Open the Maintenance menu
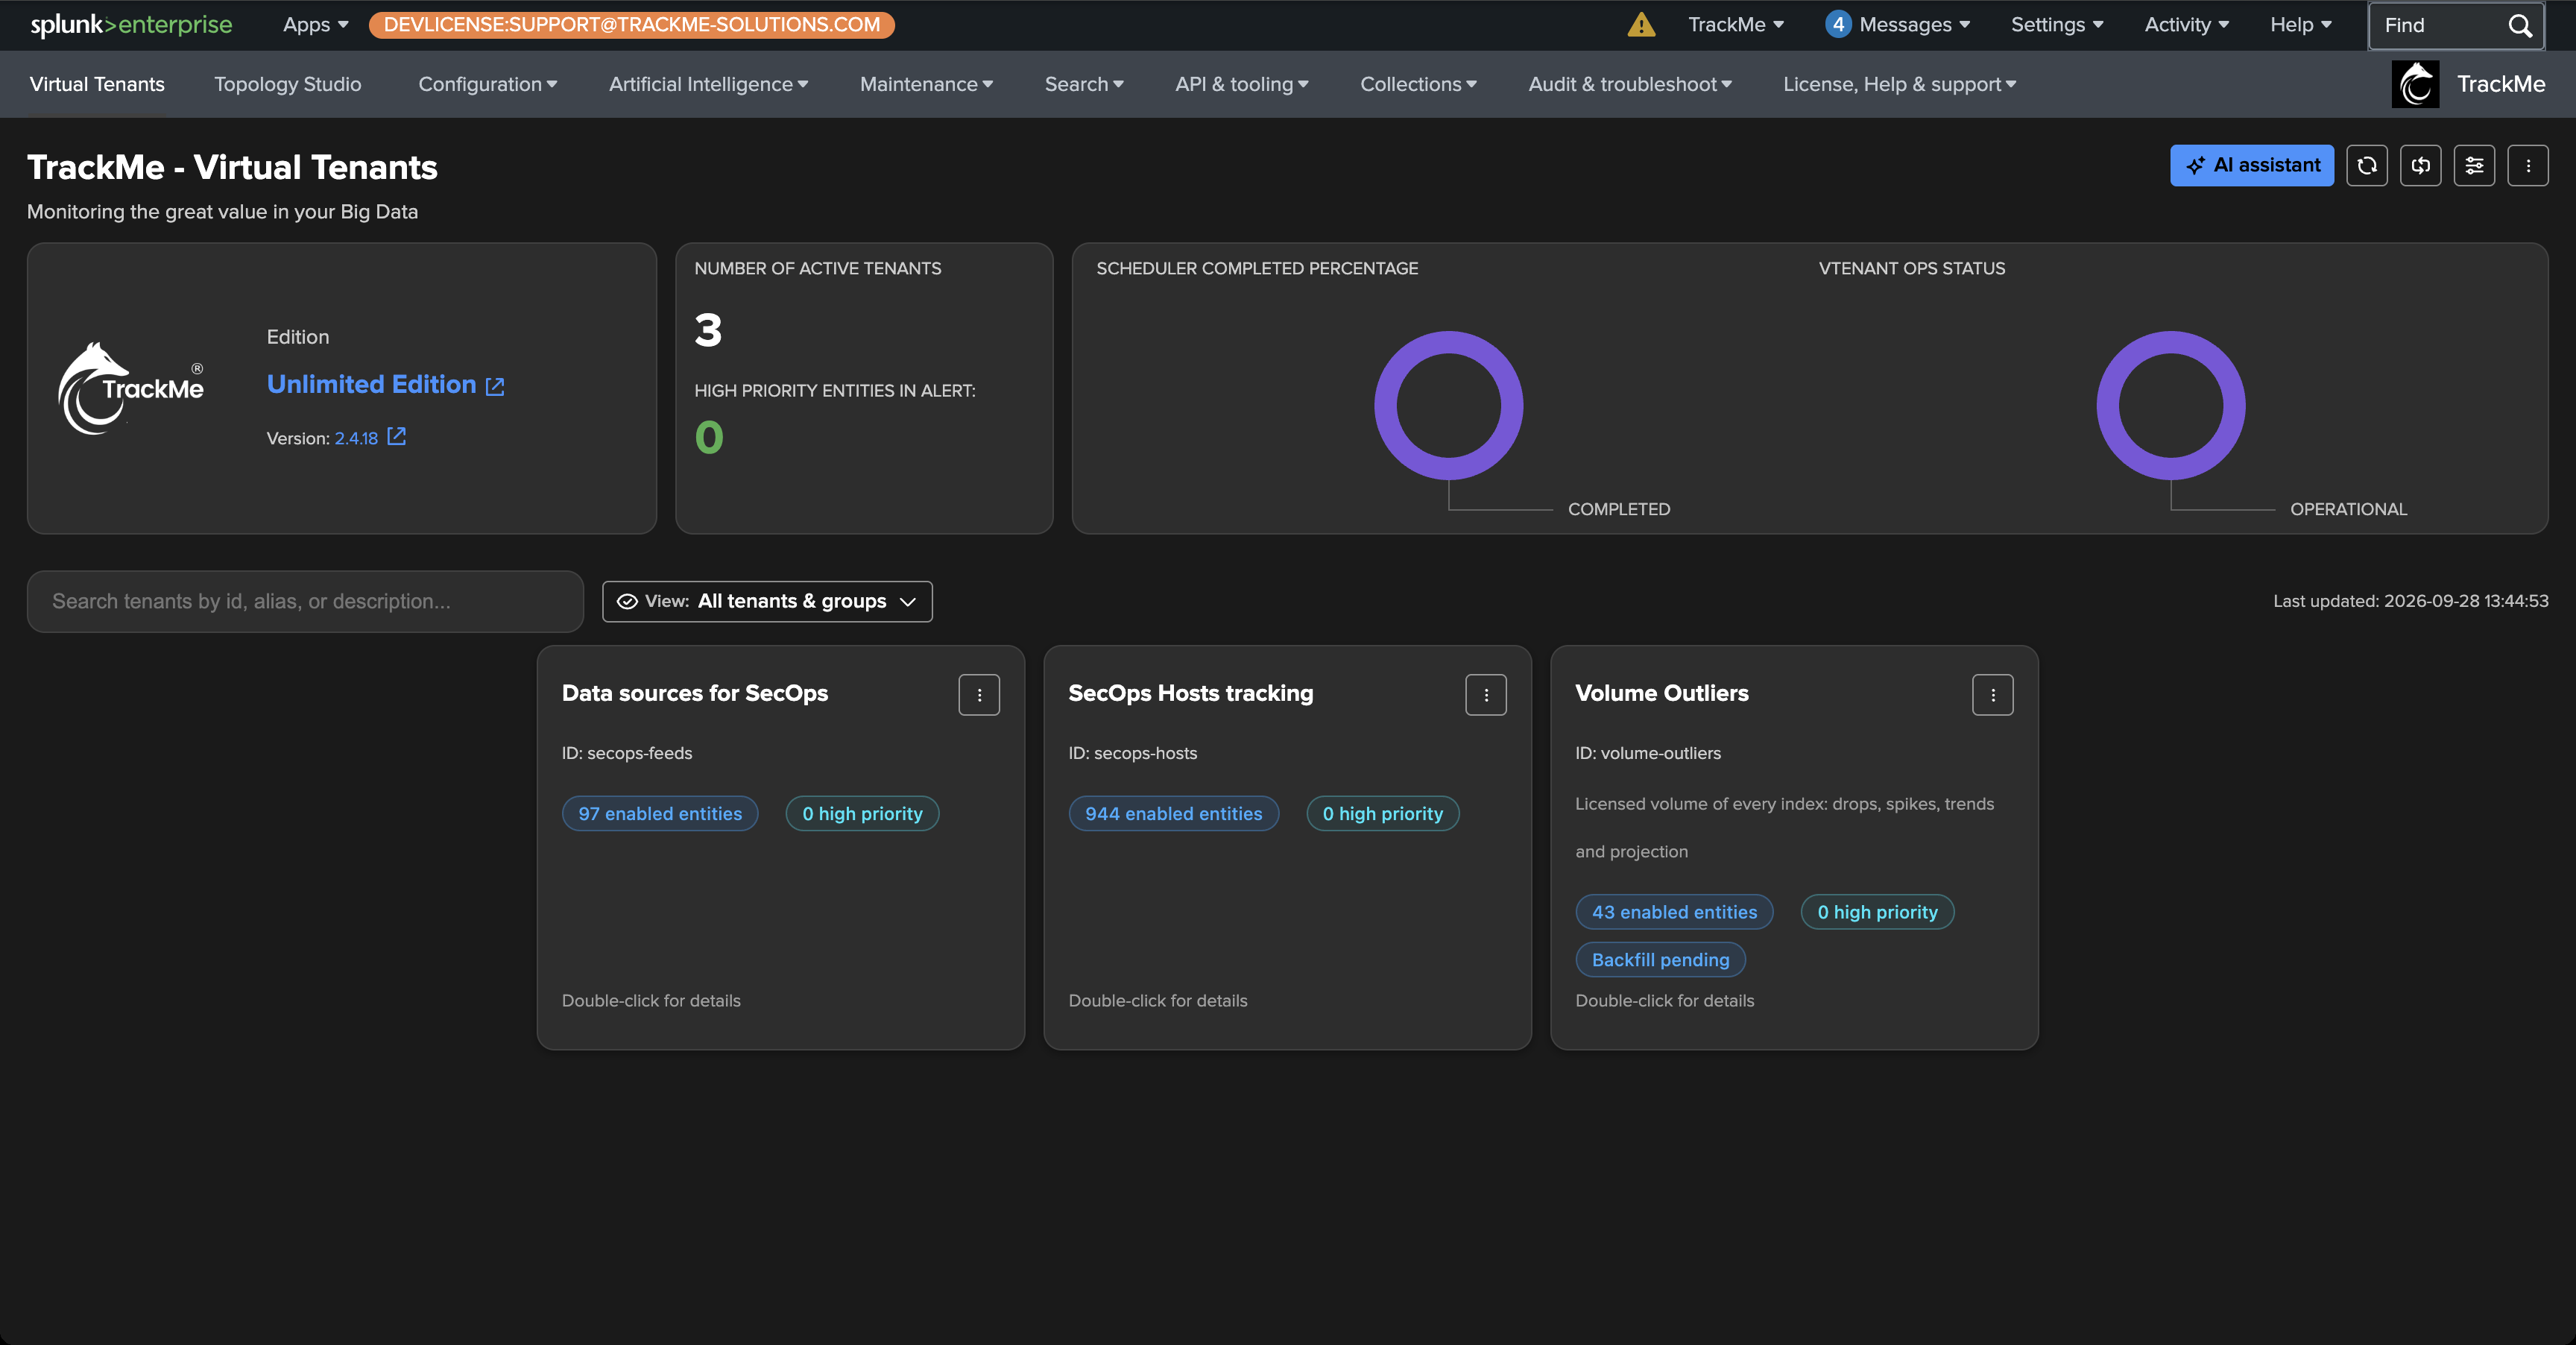Screen dimensions: 2576x1345 click(x=926, y=84)
